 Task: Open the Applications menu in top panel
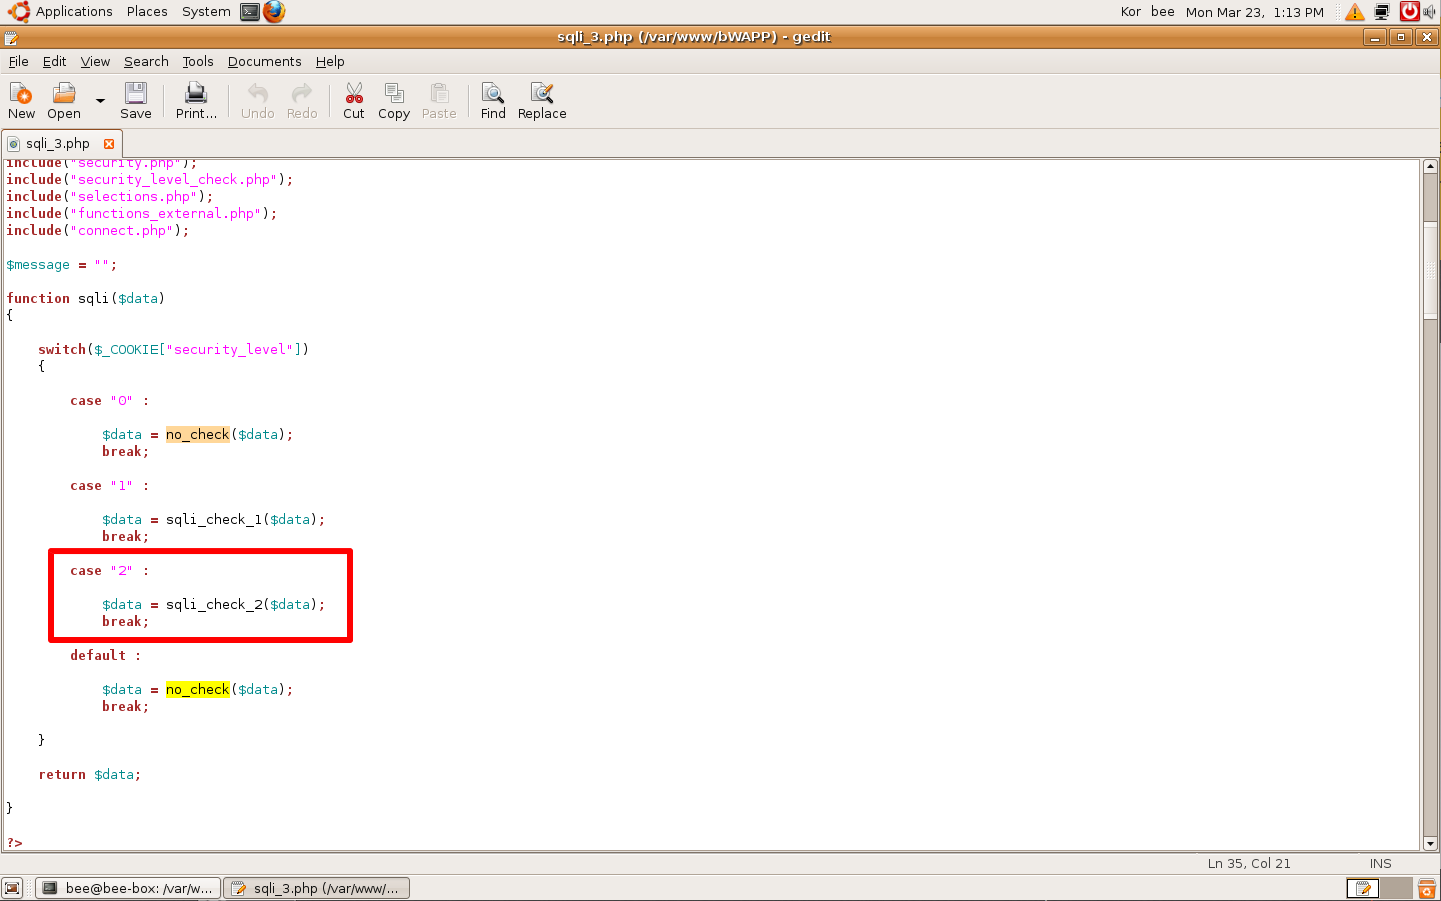tap(74, 12)
